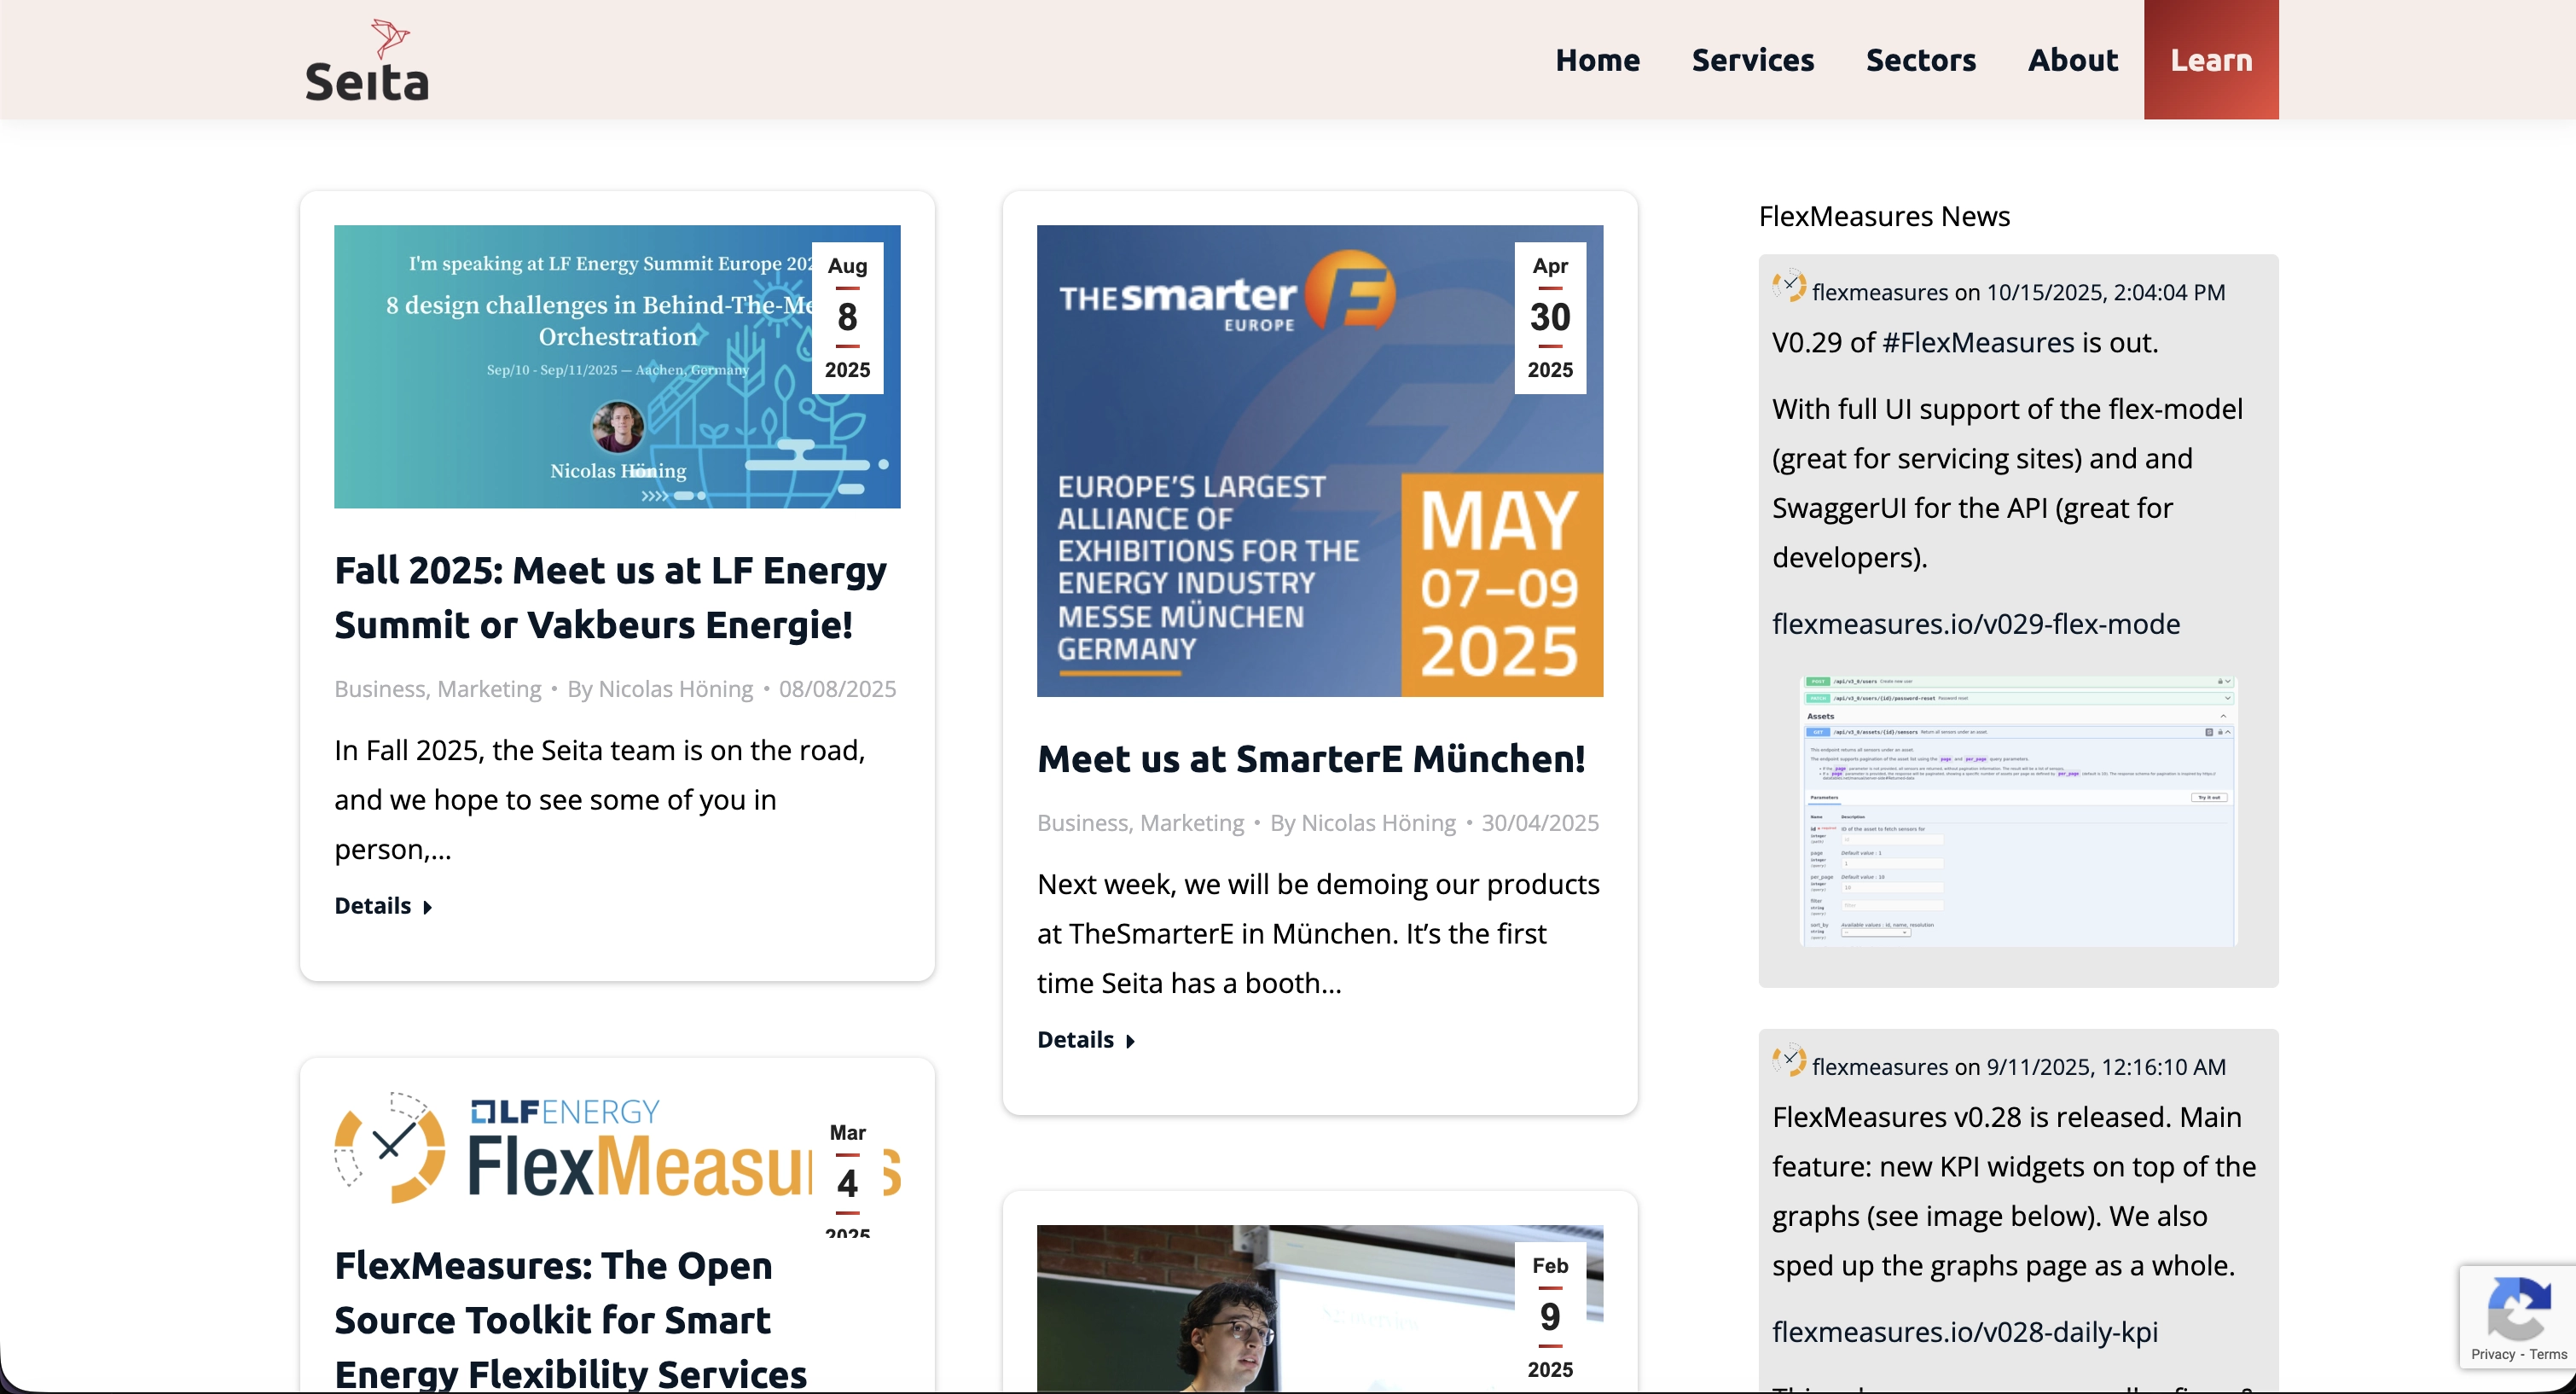Click the Mar 4 date badge
The width and height of the screenshot is (2576, 1394).
[x=847, y=1174]
